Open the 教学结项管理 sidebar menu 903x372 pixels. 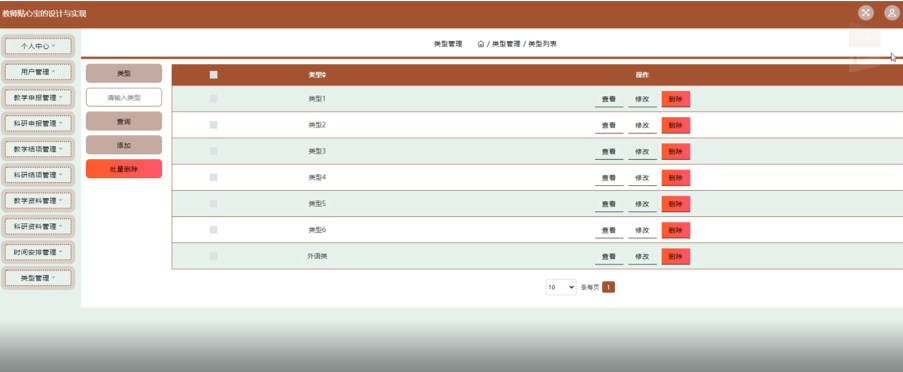coord(38,149)
